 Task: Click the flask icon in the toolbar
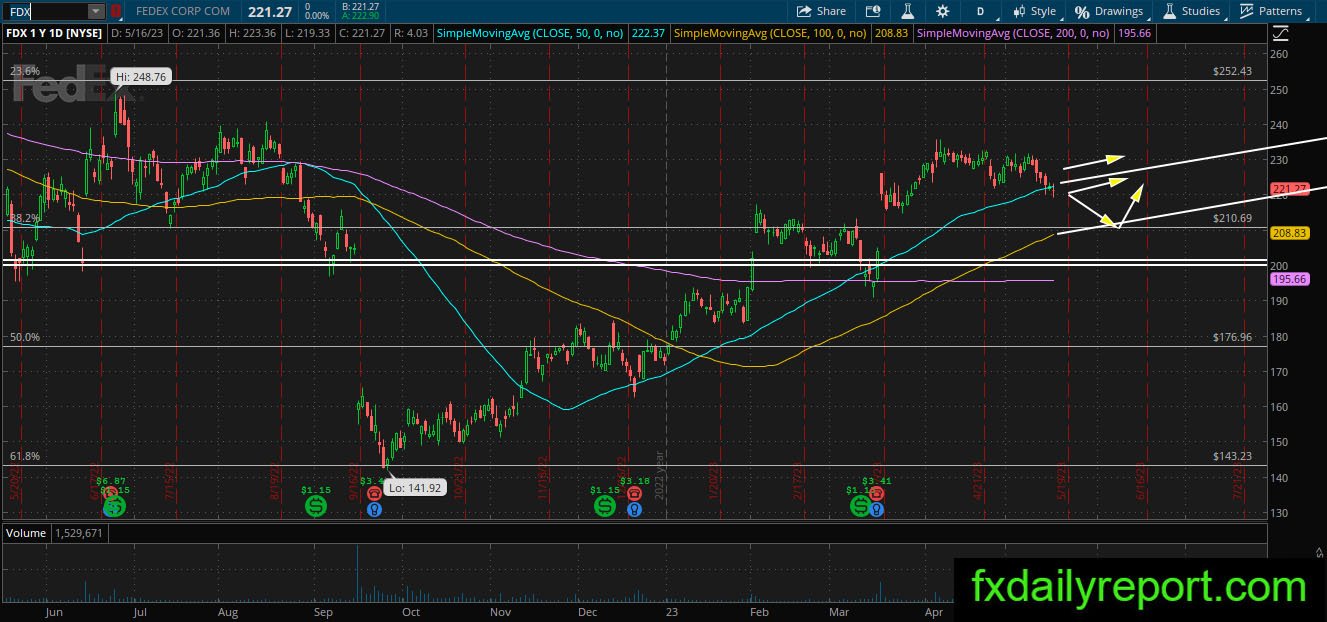tap(909, 11)
